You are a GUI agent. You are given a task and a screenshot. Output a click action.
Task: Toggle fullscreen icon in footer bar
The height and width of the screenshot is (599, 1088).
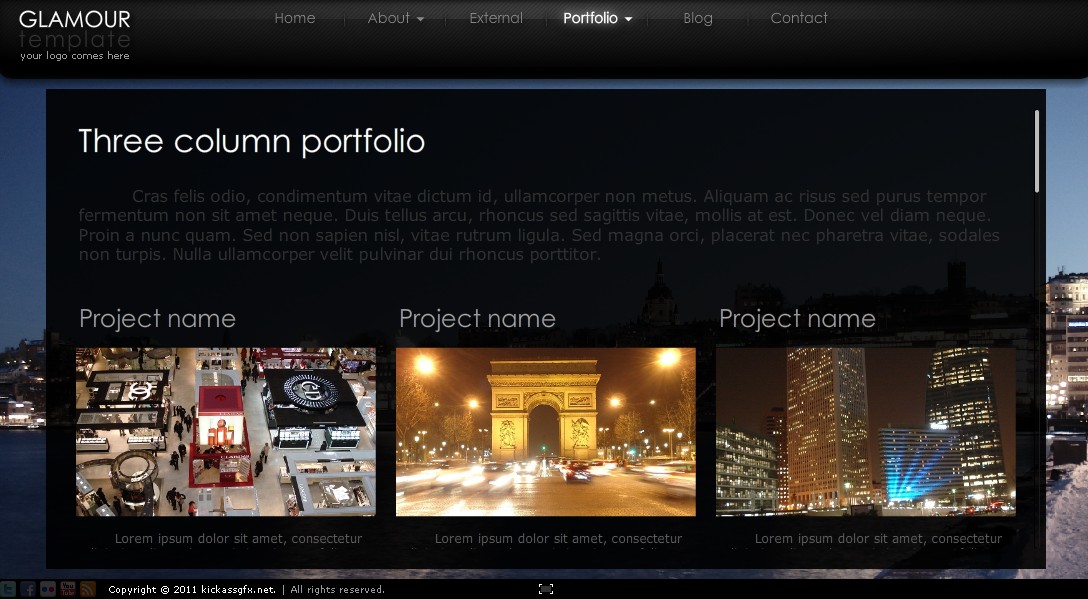[546, 589]
